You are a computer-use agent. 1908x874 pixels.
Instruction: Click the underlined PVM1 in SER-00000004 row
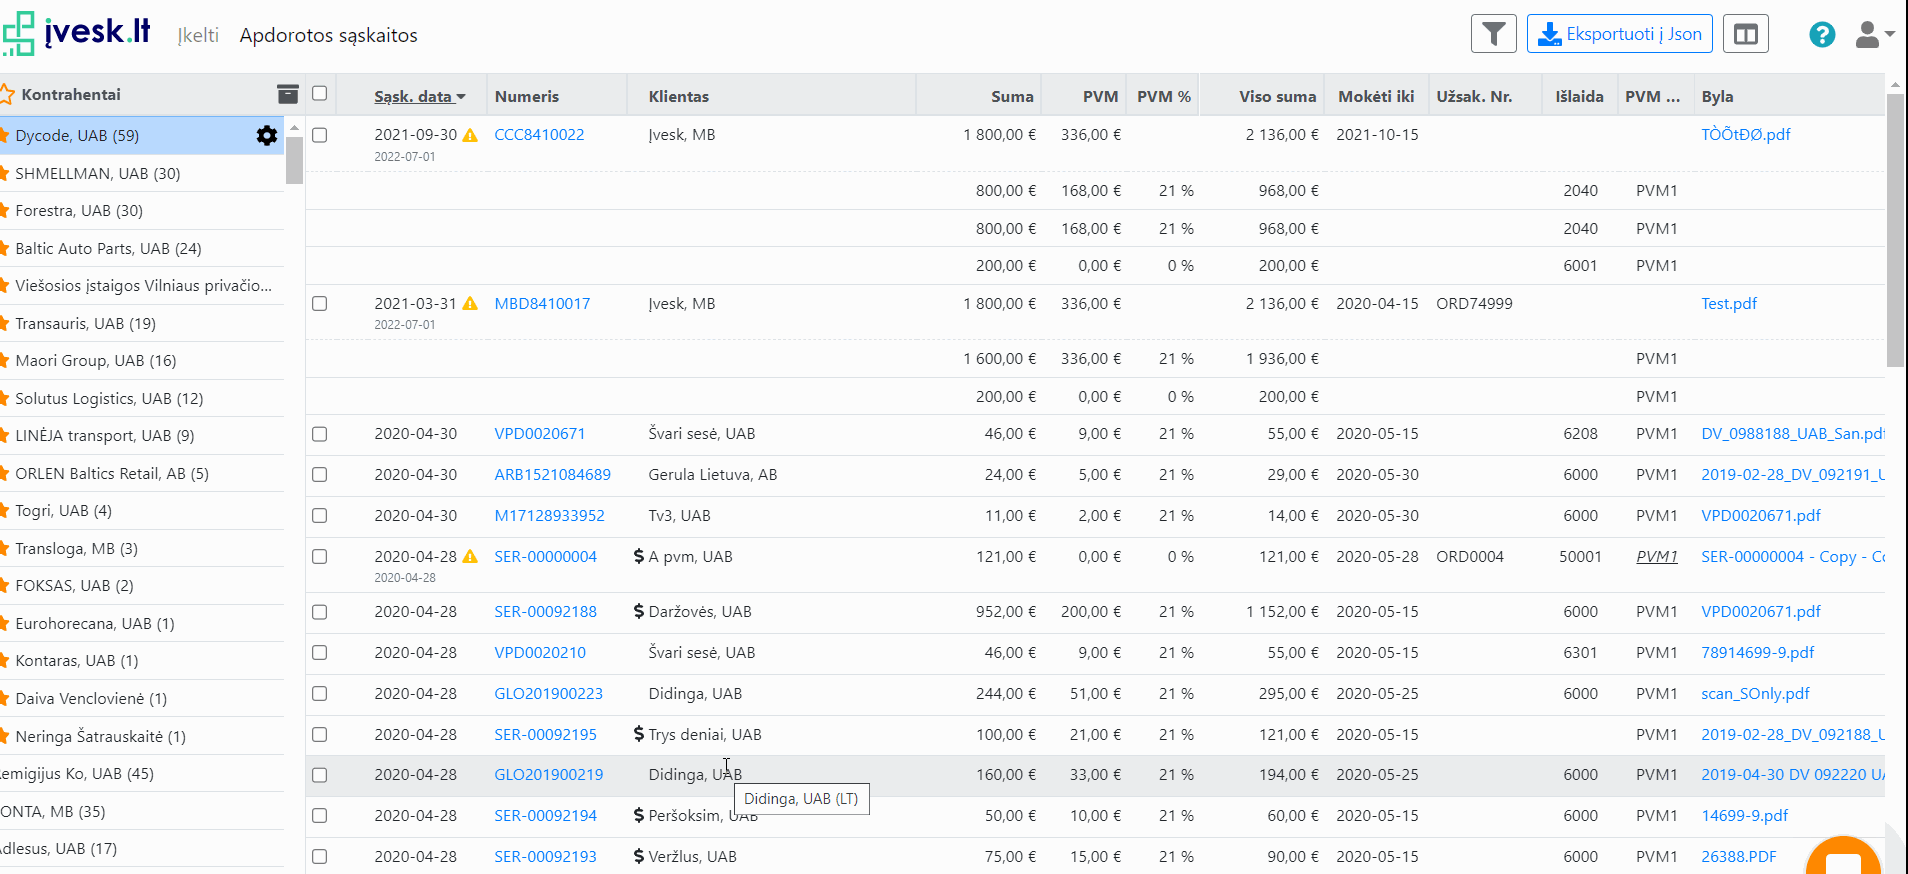[x=1656, y=556]
